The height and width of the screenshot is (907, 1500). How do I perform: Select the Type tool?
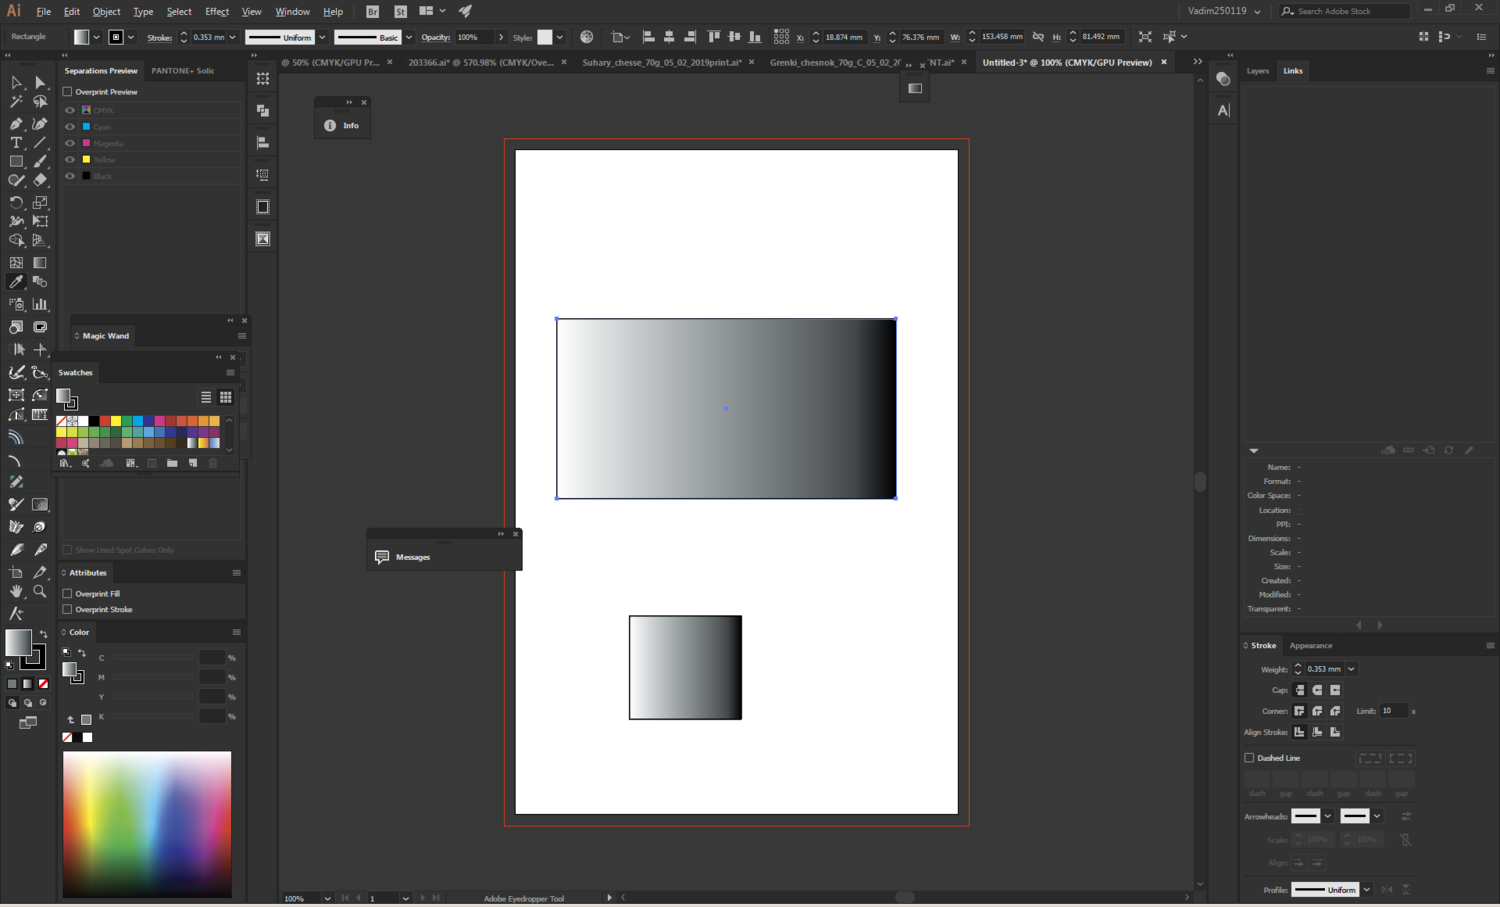pos(16,143)
